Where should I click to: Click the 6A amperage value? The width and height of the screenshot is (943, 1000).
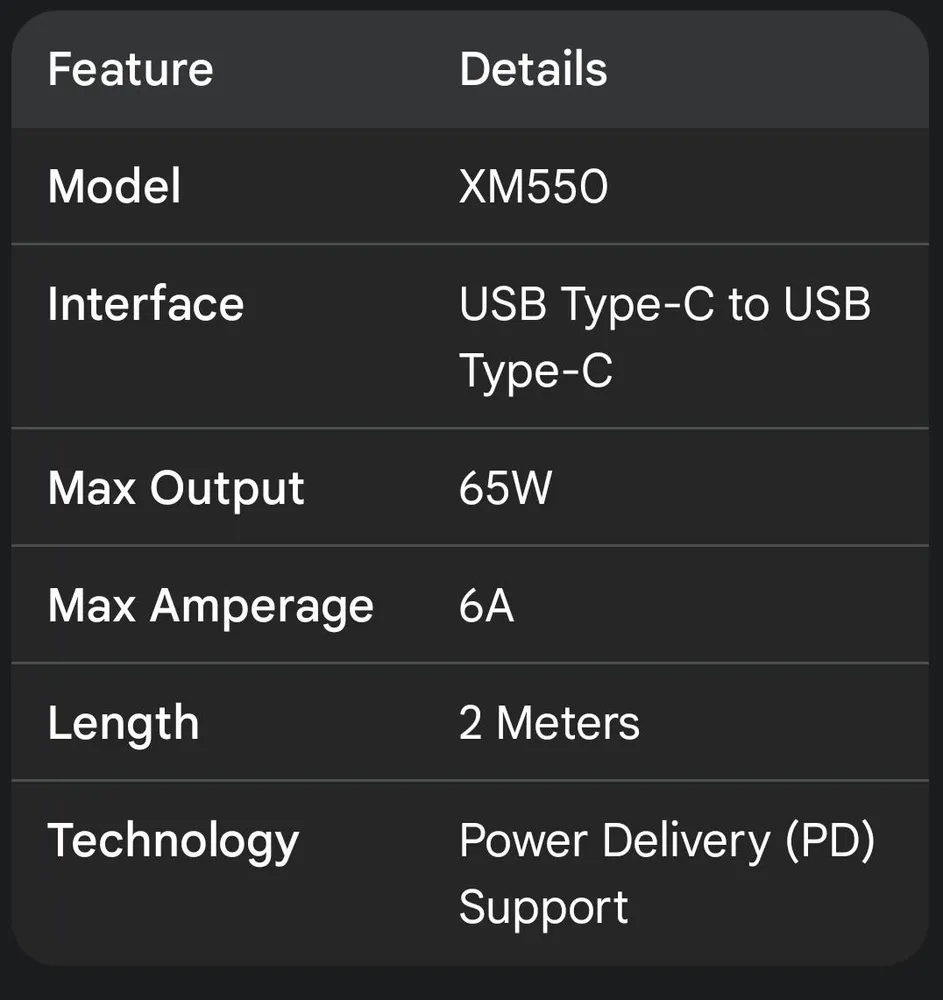point(486,606)
